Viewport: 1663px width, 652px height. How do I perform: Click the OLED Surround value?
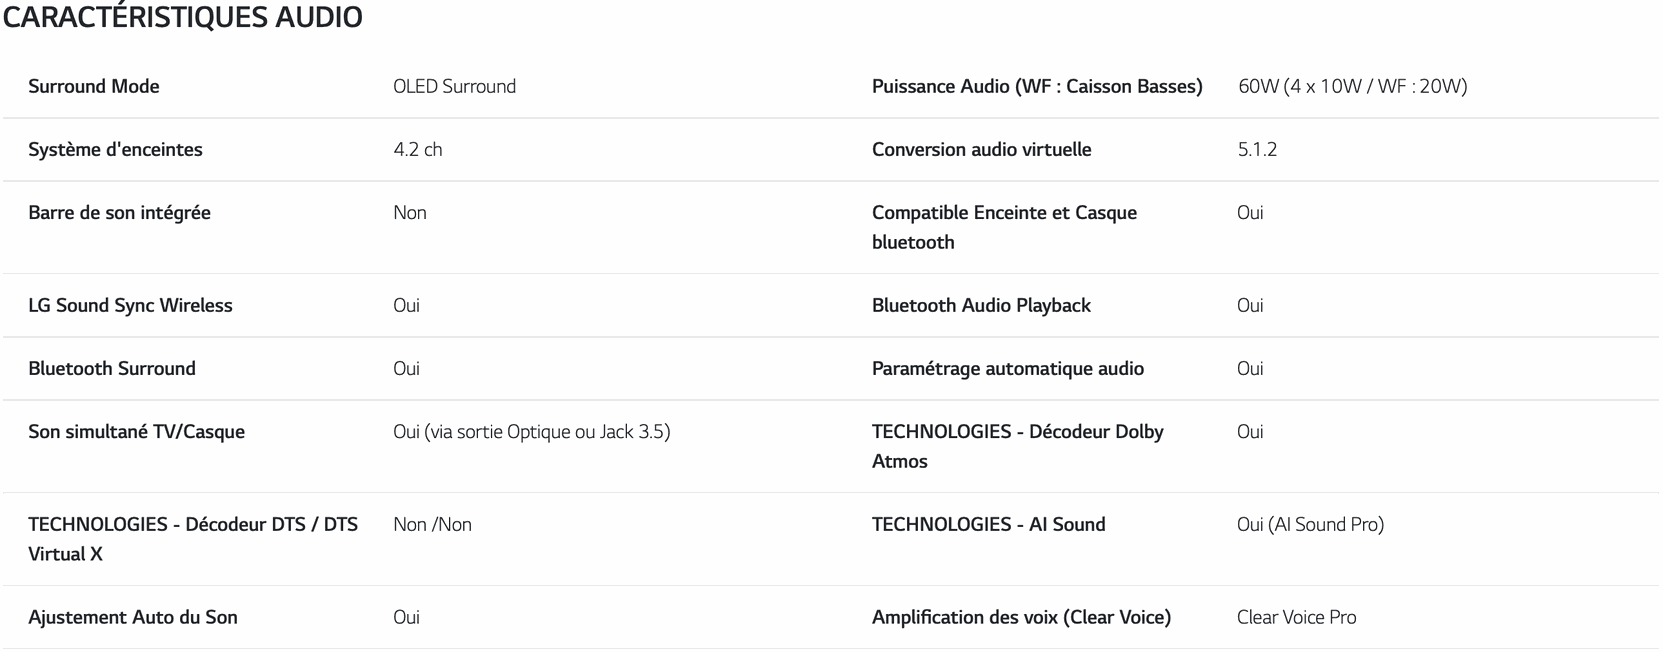(454, 87)
